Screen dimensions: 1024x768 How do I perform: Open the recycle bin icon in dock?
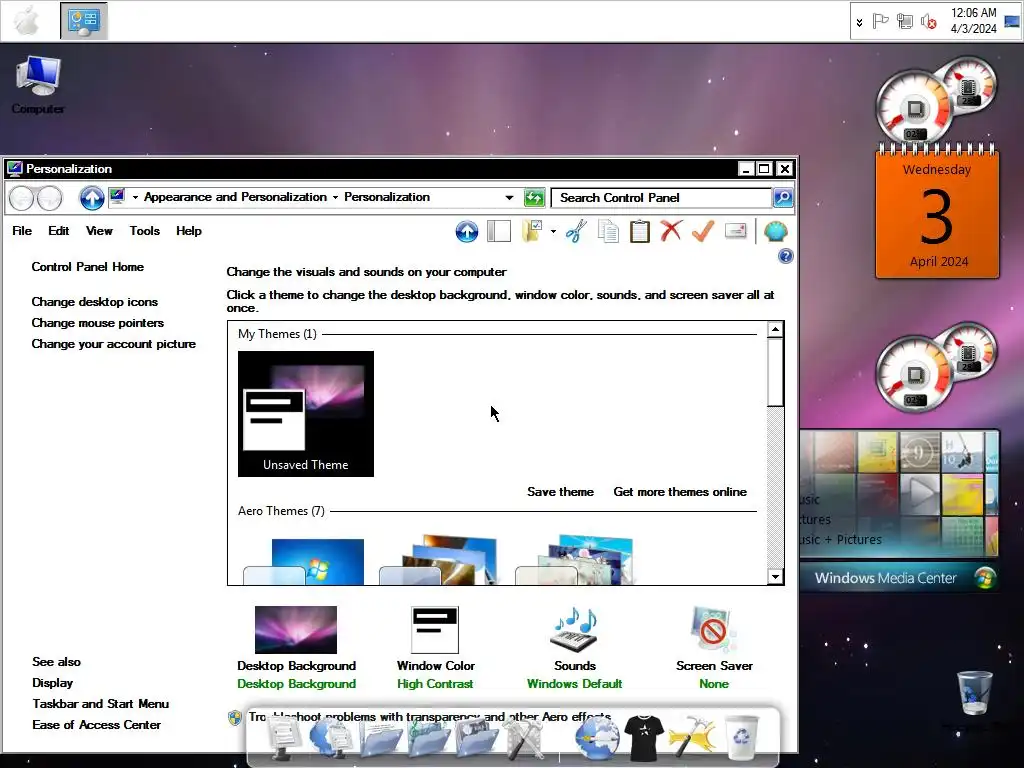pos(742,737)
